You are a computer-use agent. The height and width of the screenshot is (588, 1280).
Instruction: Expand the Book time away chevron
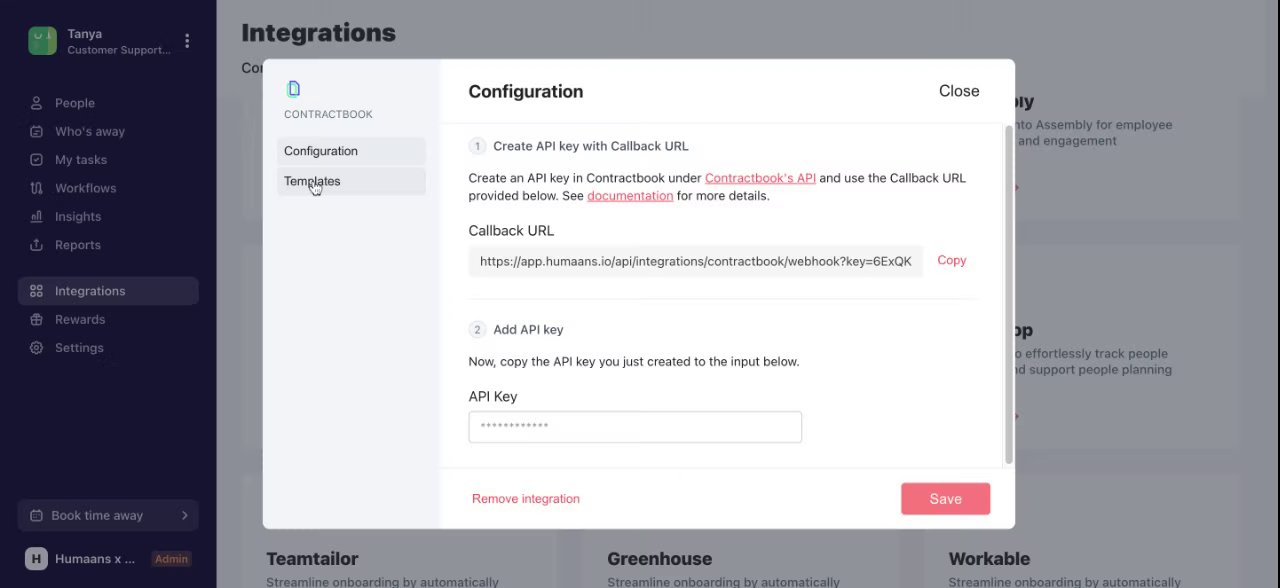[x=185, y=516]
